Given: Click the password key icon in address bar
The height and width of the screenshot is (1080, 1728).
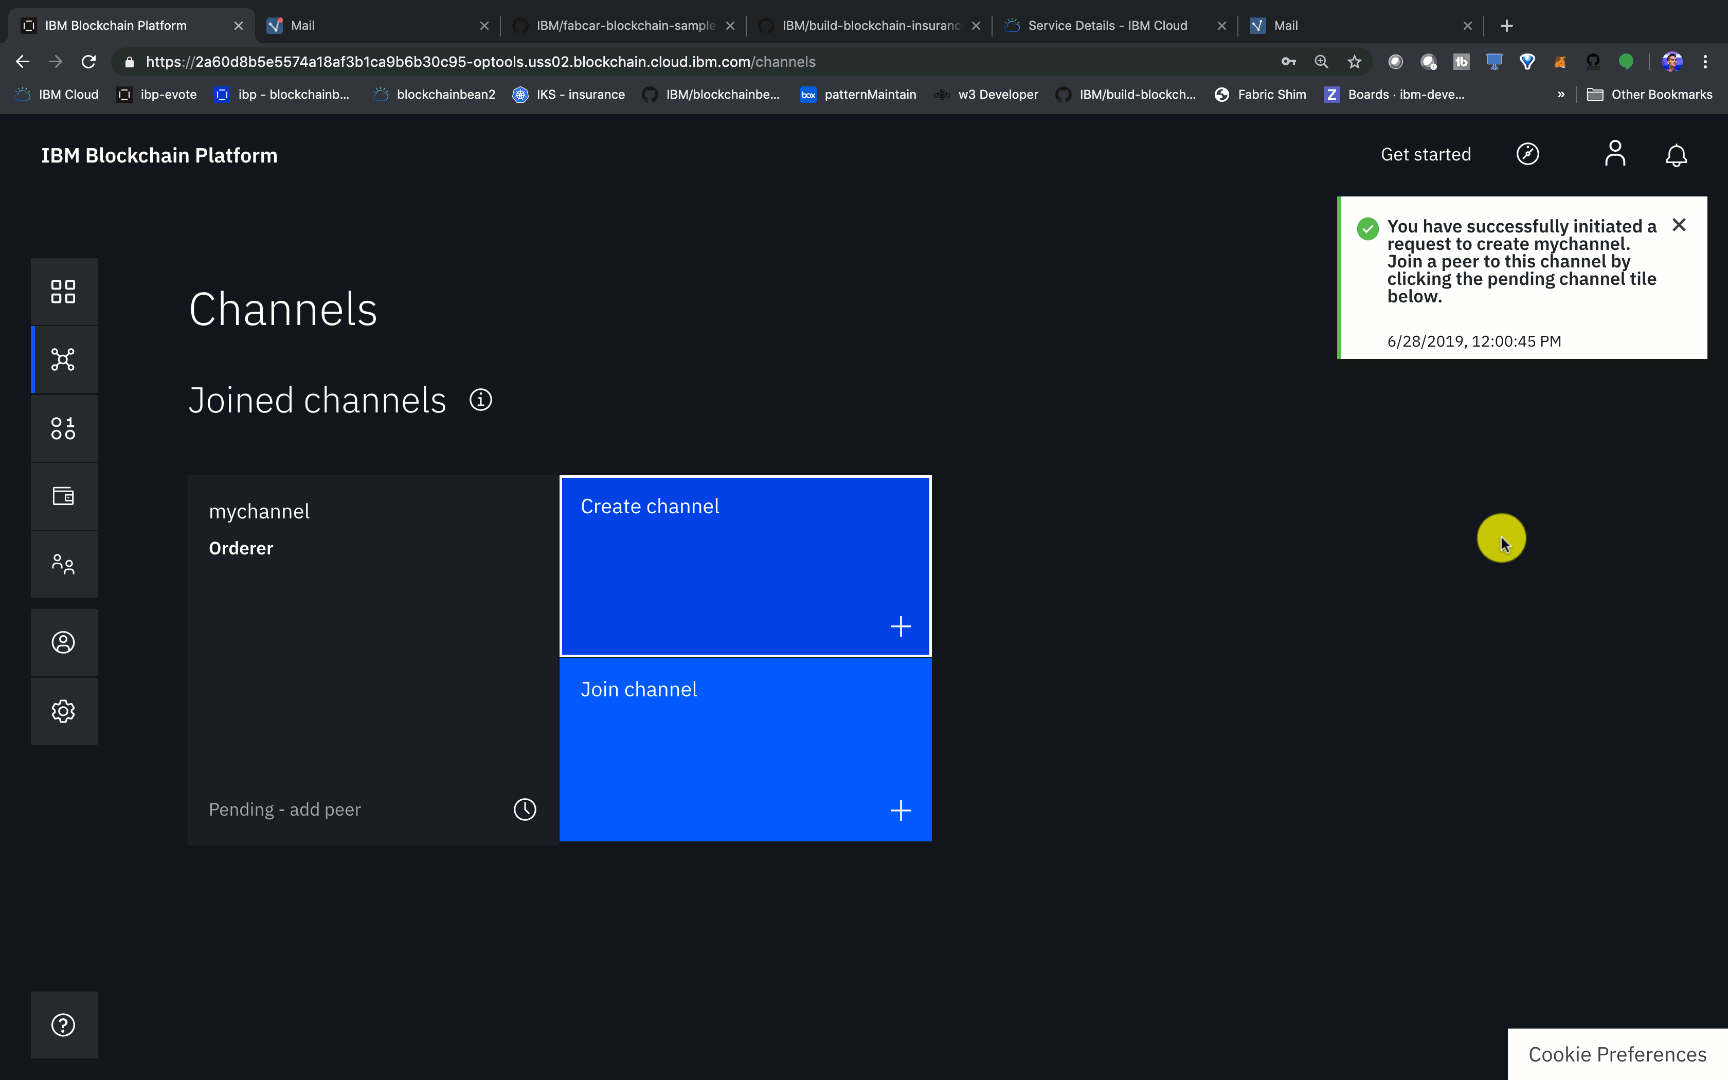Looking at the screenshot, I should (x=1288, y=62).
